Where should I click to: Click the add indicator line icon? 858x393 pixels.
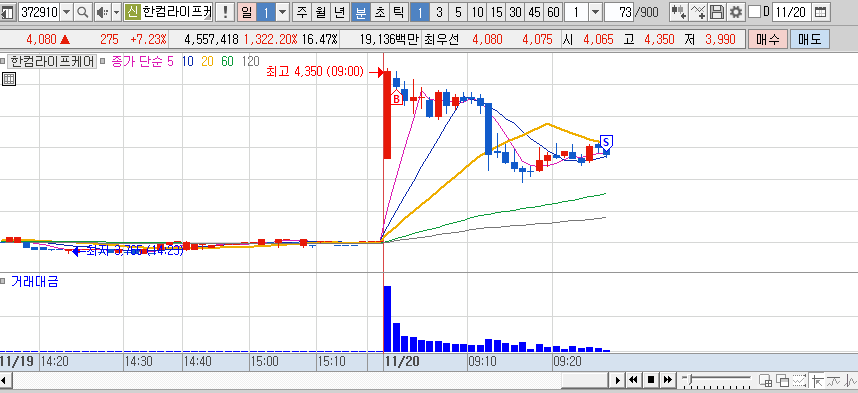(x=698, y=11)
